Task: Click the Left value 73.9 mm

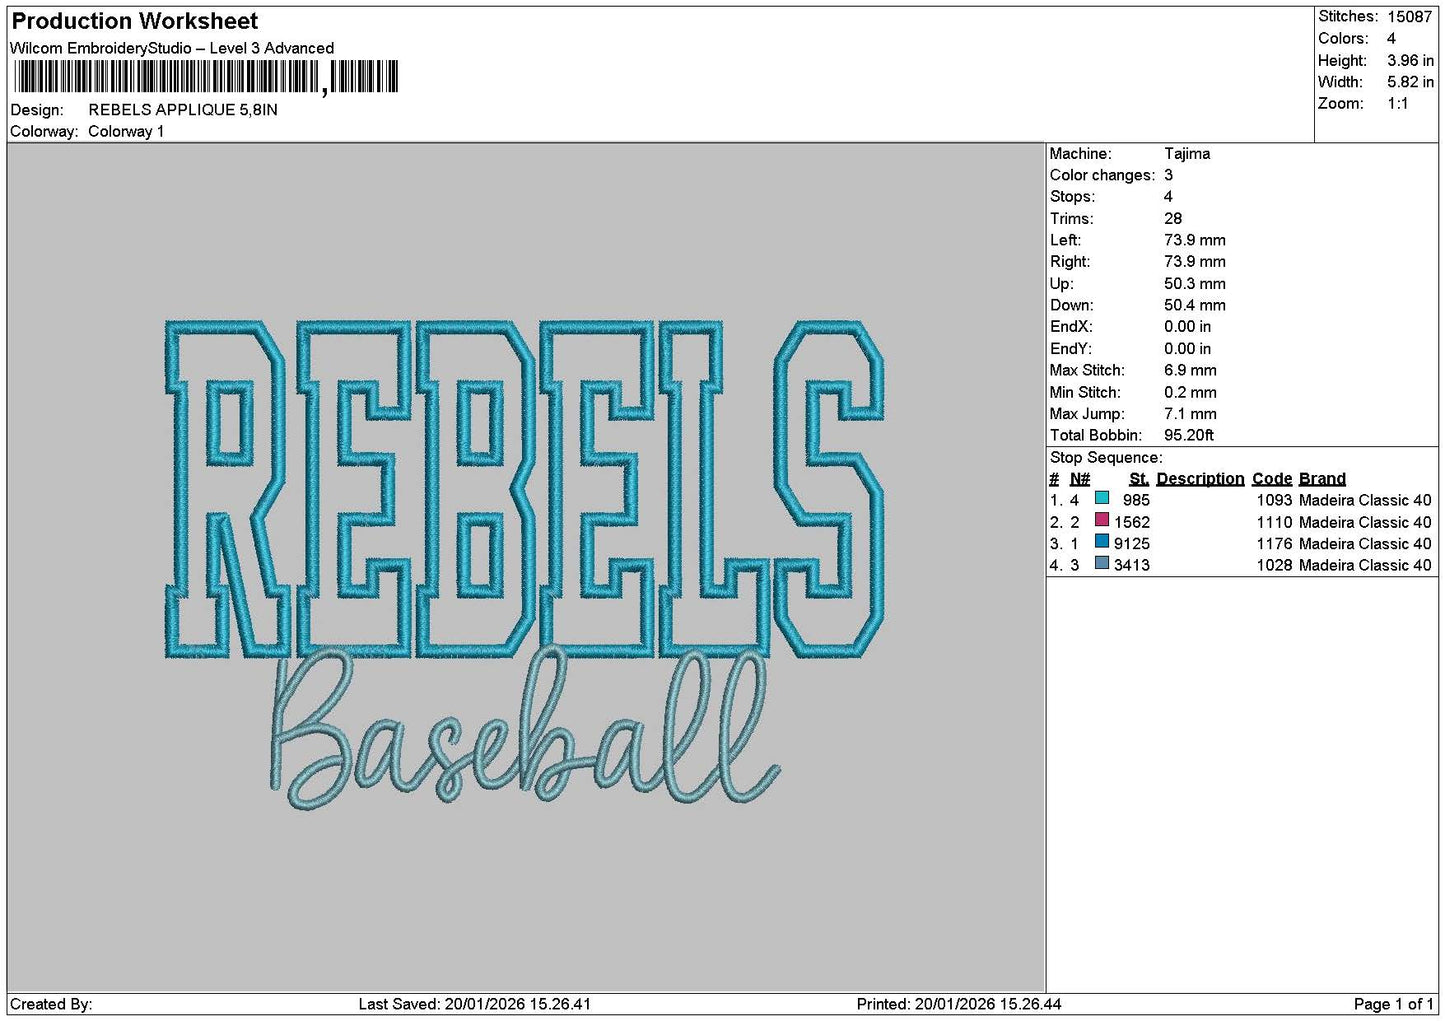Action: (1195, 241)
